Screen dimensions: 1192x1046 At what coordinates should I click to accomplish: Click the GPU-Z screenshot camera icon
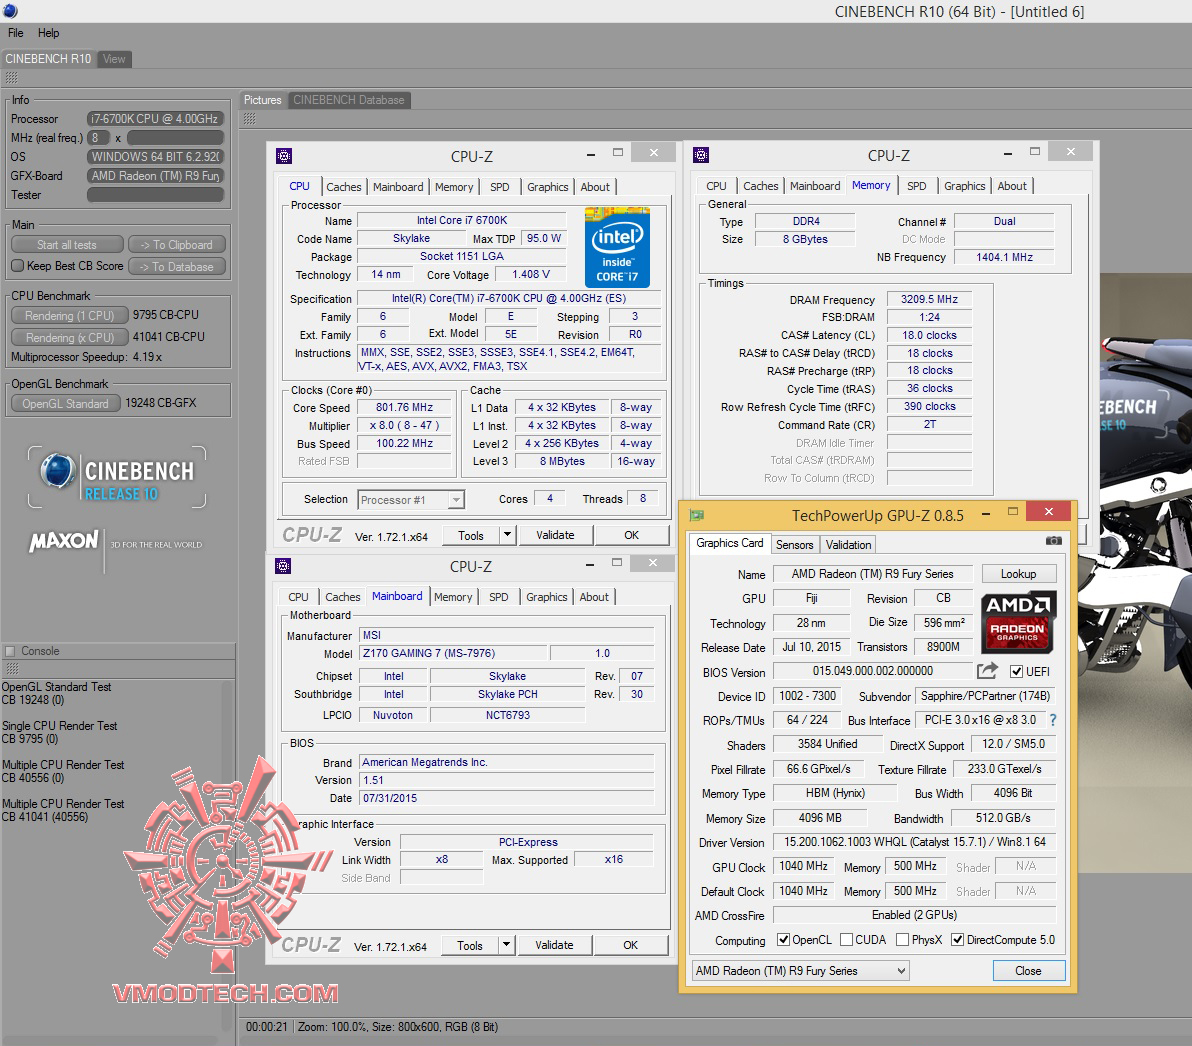[x=1053, y=541]
